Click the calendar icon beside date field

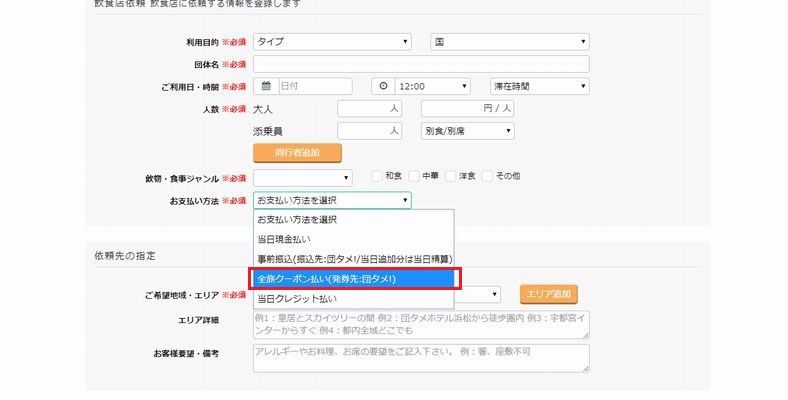tap(266, 86)
